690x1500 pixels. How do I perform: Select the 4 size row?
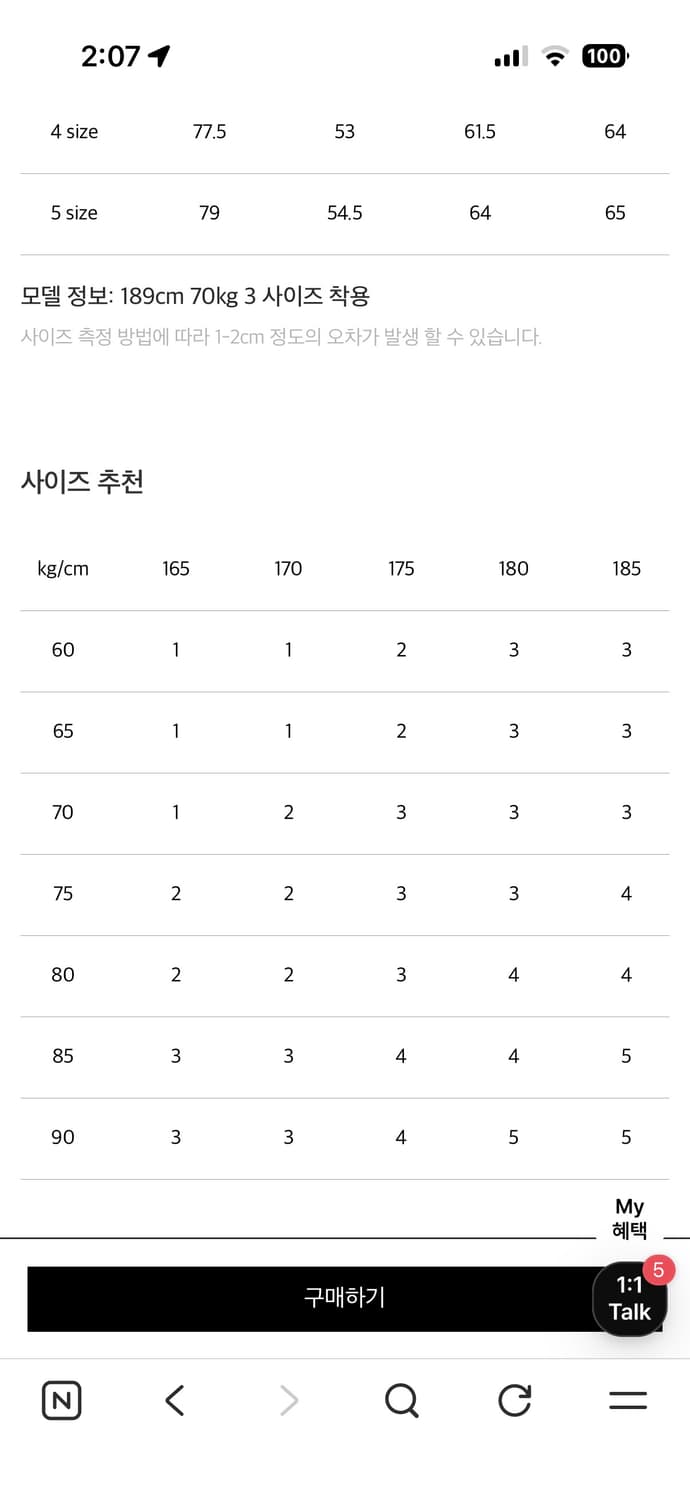pyautogui.click(x=73, y=131)
